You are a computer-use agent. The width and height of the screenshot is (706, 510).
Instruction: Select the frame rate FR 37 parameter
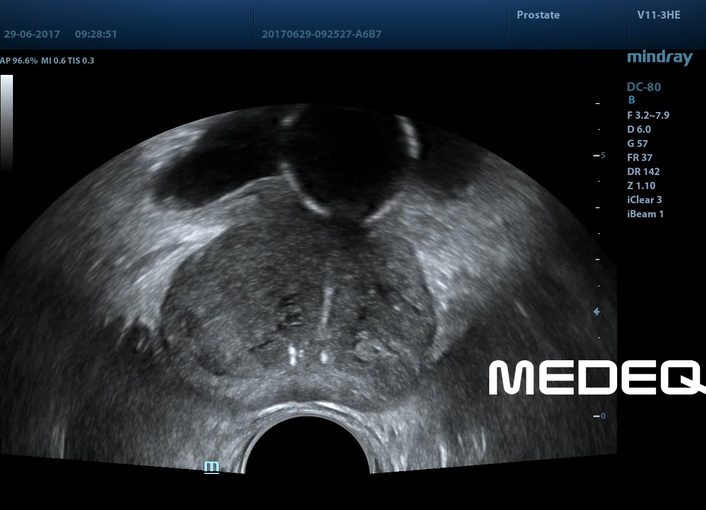(639, 157)
